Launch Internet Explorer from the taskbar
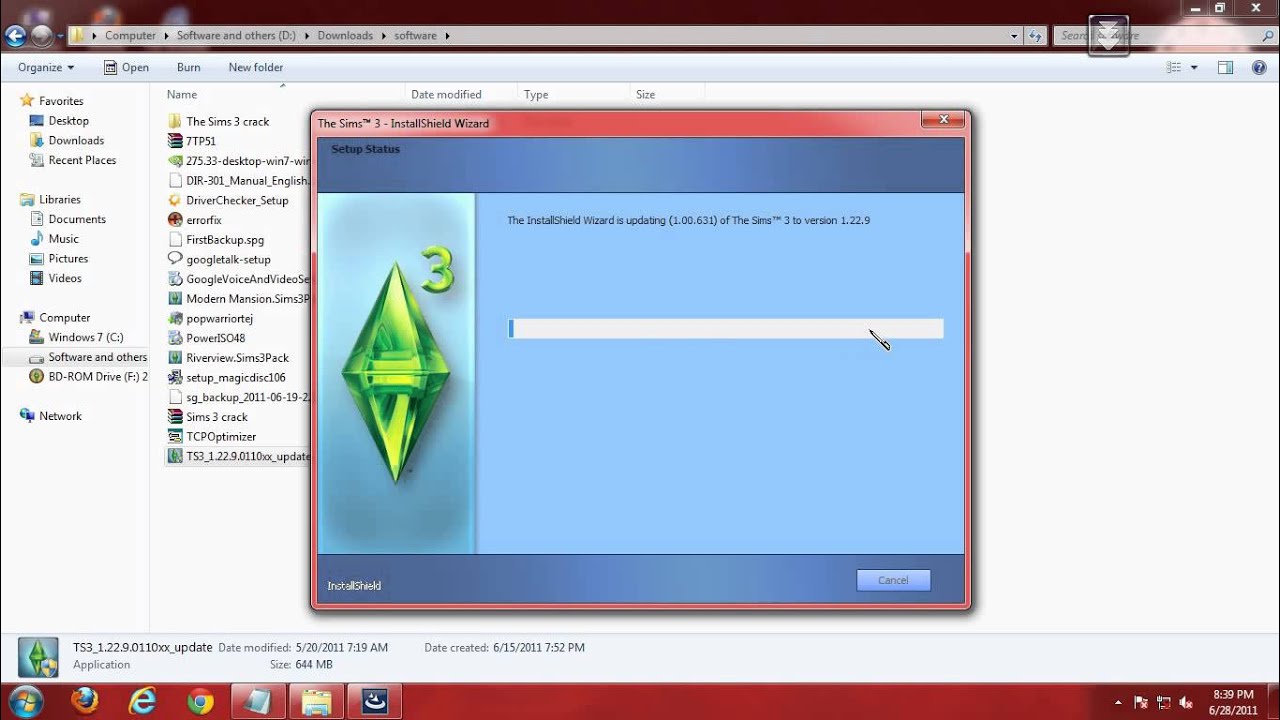Screen dimensions: 1280x720 point(142,702)
